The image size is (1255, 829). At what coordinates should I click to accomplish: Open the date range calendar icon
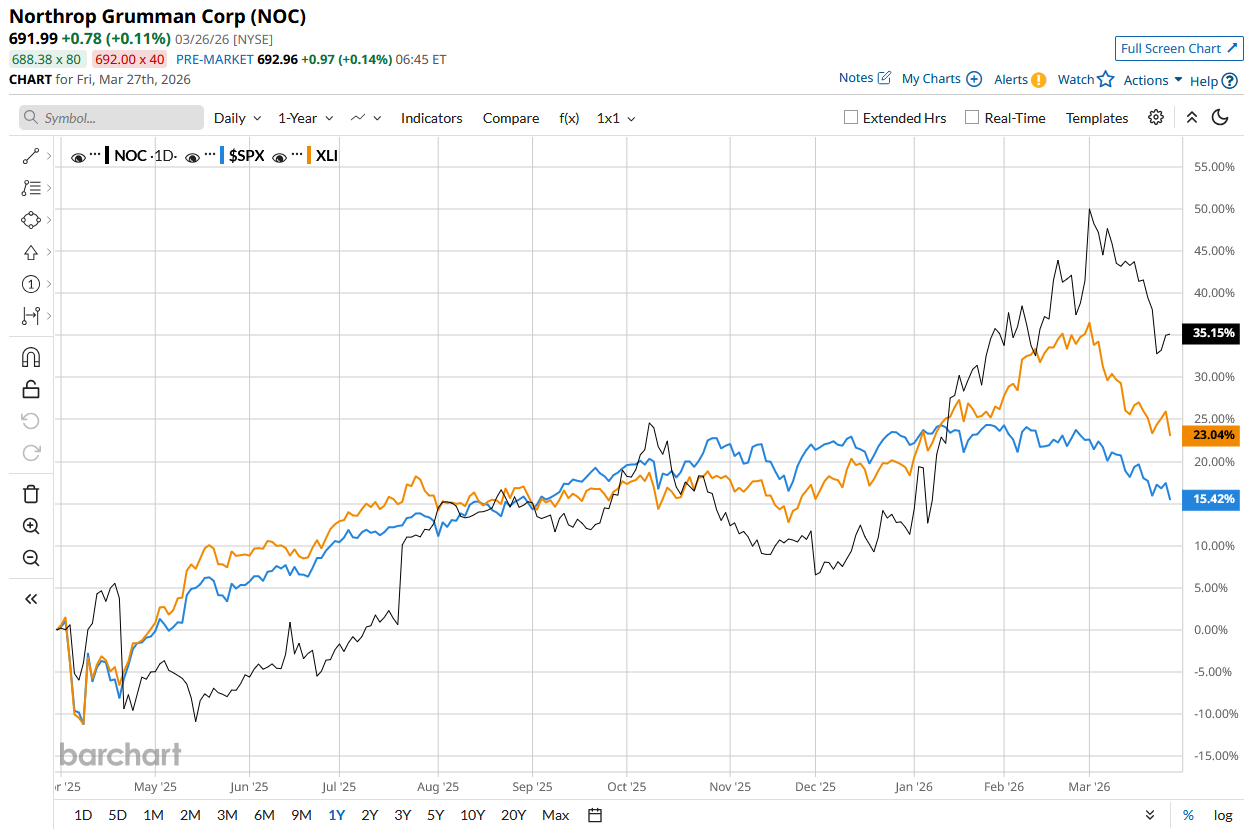tap(595, 815)
